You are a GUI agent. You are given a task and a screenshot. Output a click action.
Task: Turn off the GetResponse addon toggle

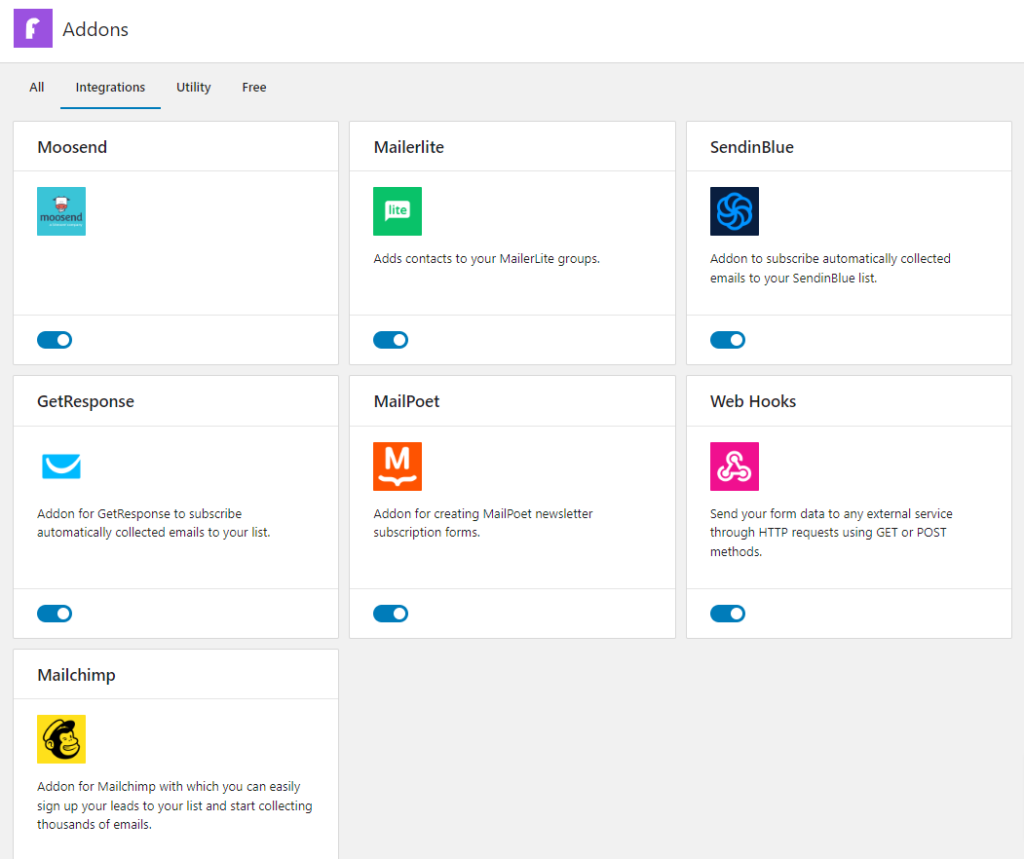(x=54, y=613)
